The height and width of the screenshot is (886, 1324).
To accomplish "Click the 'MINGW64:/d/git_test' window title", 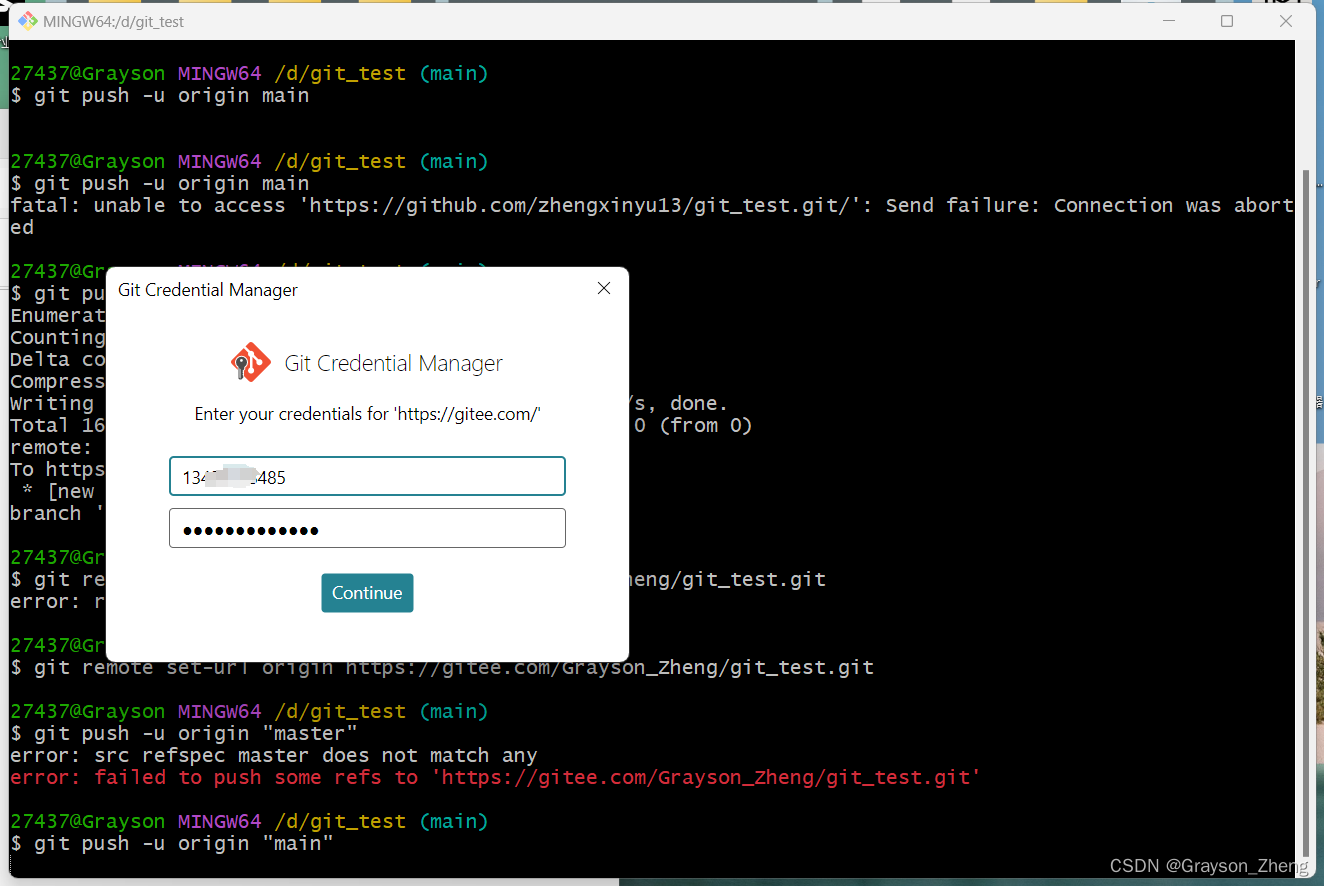I will tap(113, 21).
